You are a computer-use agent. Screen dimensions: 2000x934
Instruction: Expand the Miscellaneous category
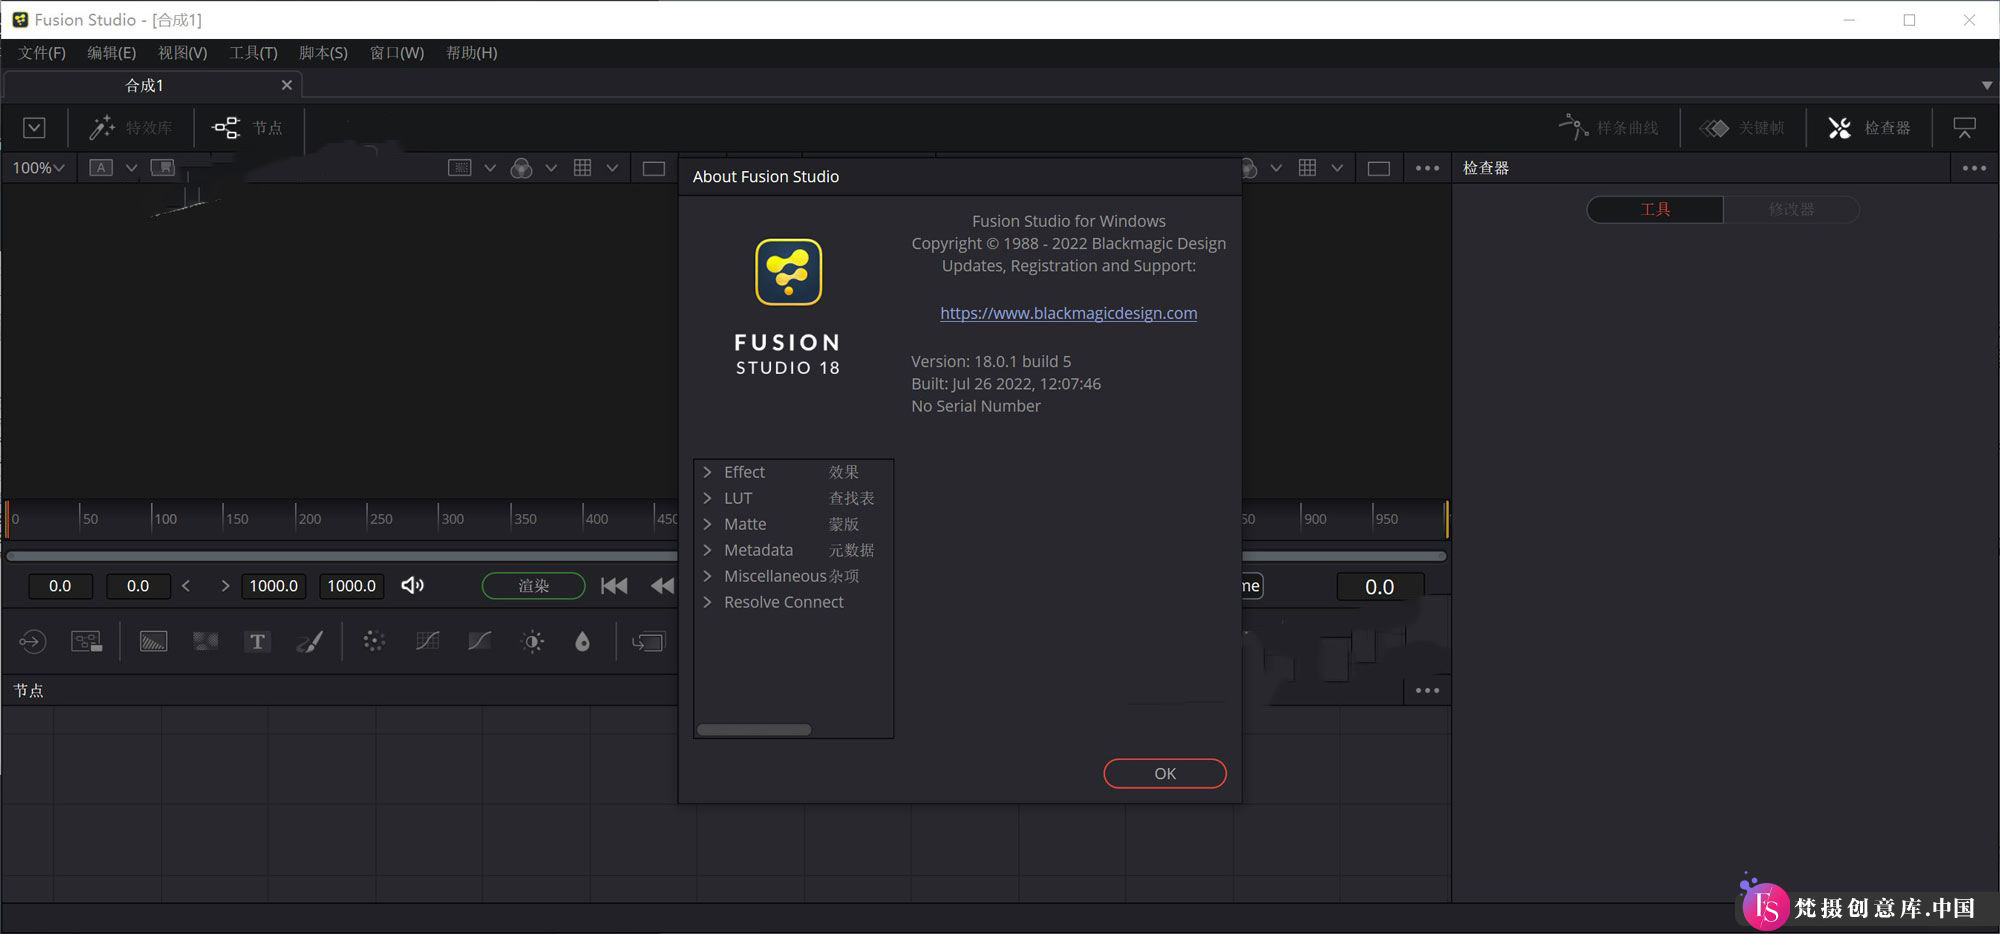pyautogui.click(x=707, y=576)
